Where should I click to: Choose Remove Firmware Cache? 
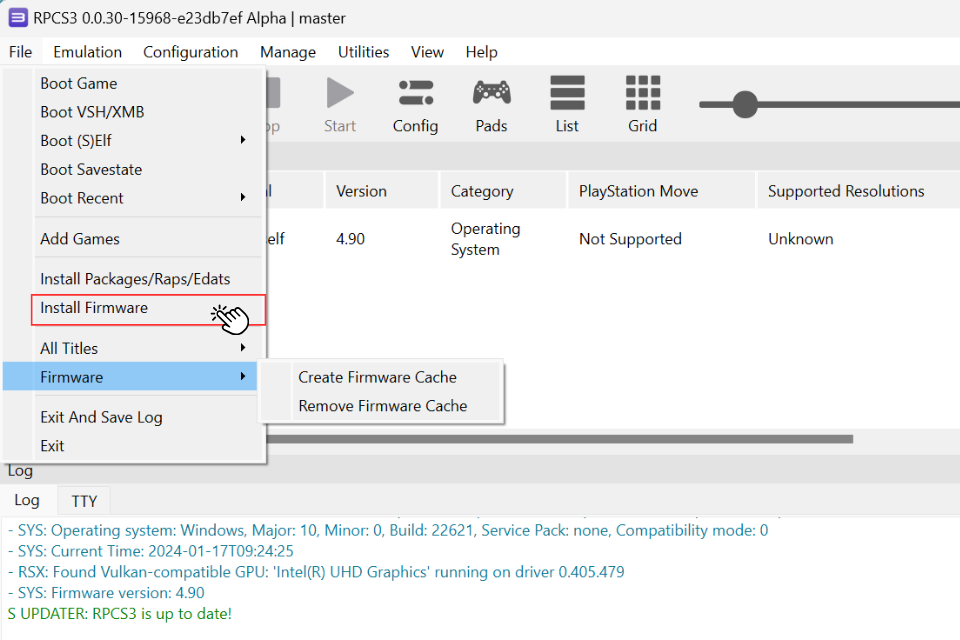tap(383, 406)
